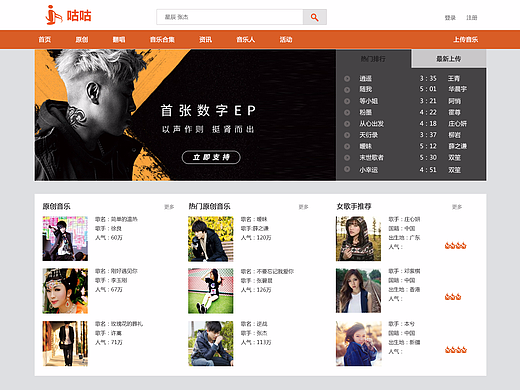The image size is (520, 390).
Task: Click the duration 3:21 in the chart
Action: click(x=428, y=101)
